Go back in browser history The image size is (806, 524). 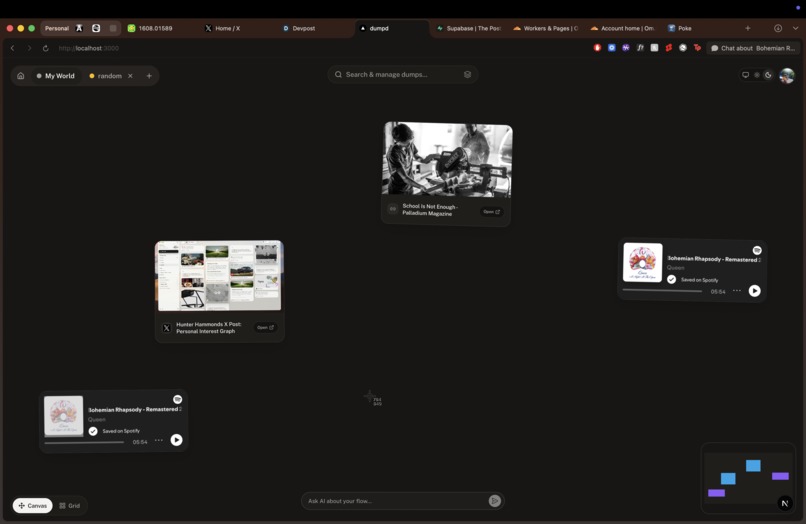[13, 48]
